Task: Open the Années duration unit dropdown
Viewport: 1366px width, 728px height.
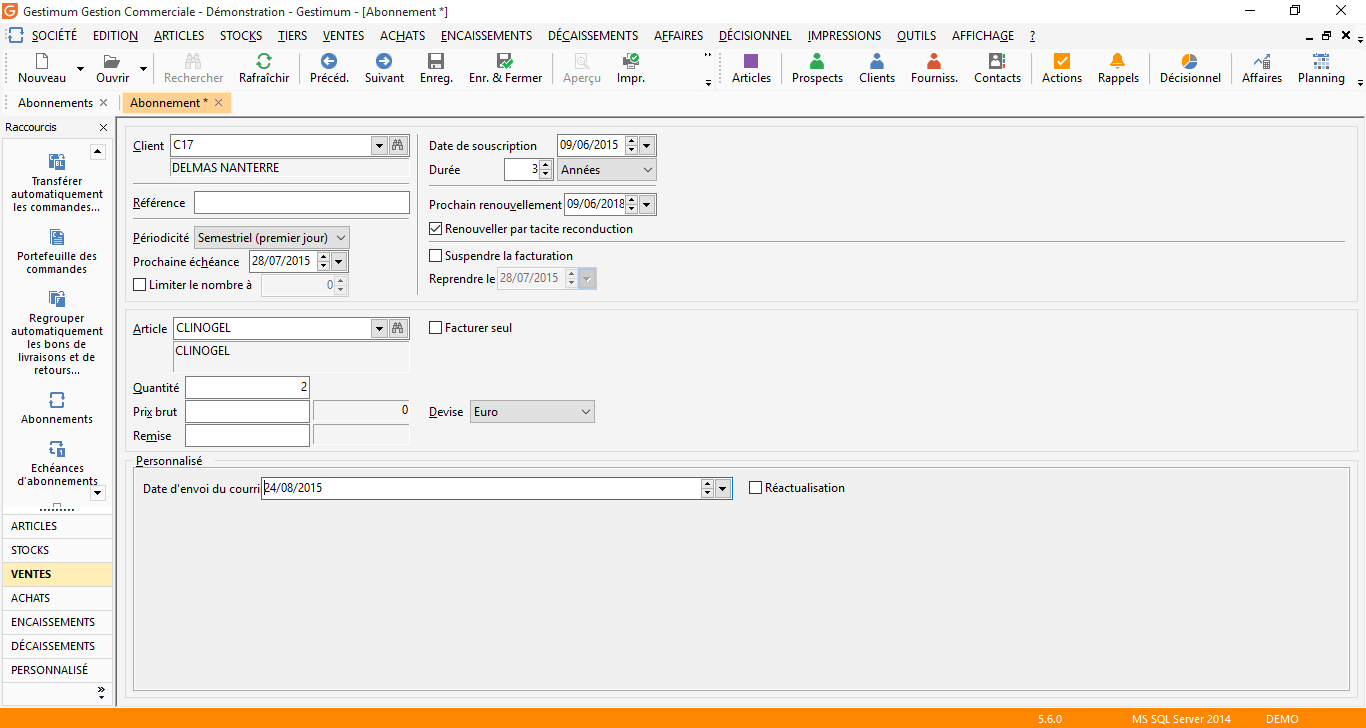Action: 647,170
